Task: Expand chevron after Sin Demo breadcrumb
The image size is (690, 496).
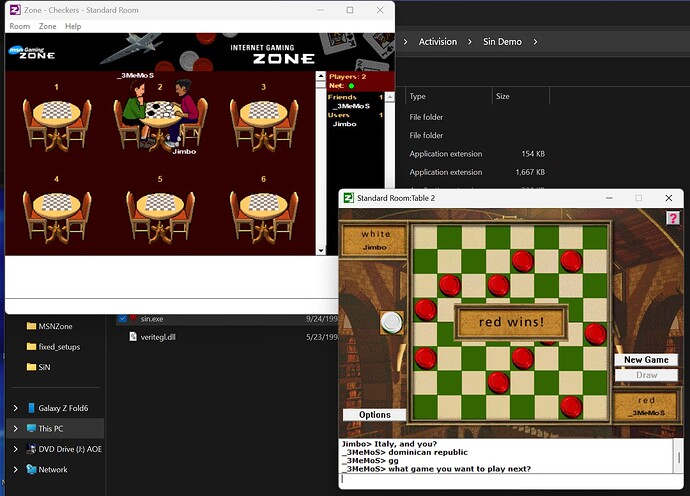Action: click(x=535, y=42)
